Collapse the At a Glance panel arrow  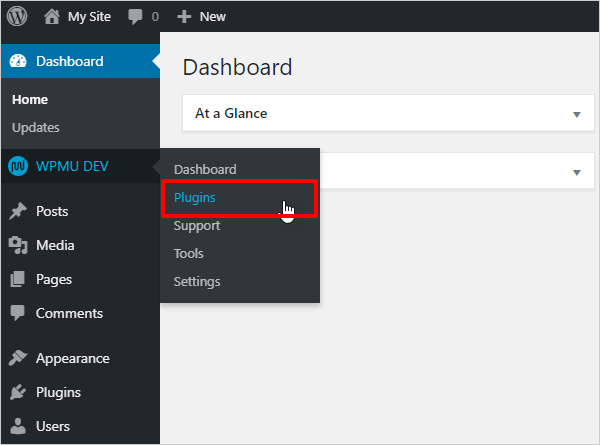click(576, 114)
